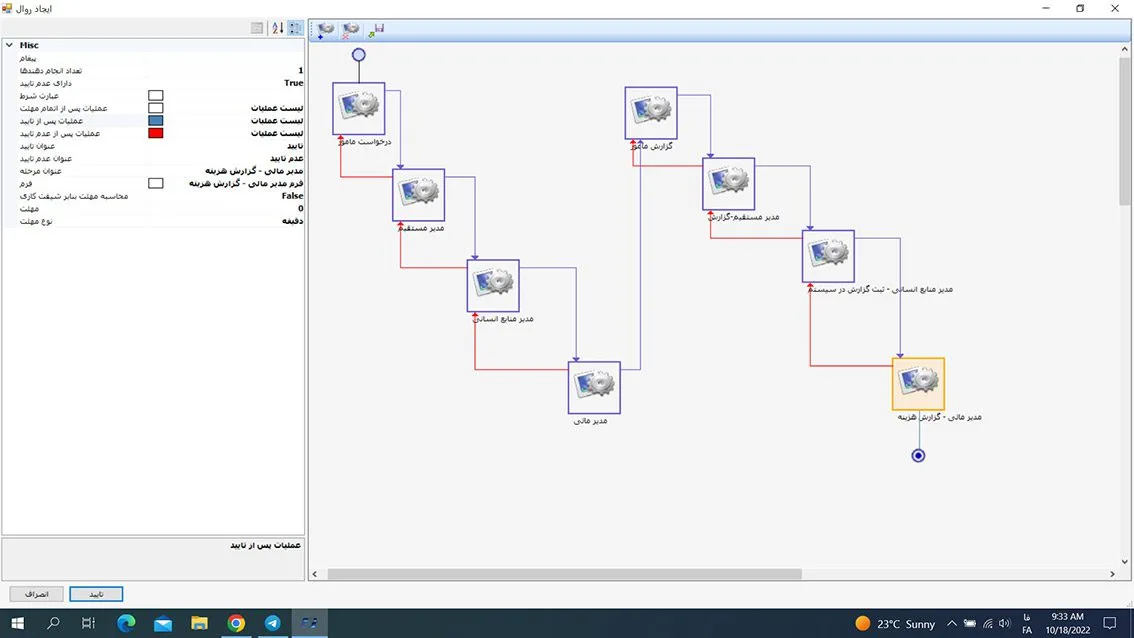This screenshot has height=638, width=1134.
Task: Collapse the Misc property category
Action: 9,45
